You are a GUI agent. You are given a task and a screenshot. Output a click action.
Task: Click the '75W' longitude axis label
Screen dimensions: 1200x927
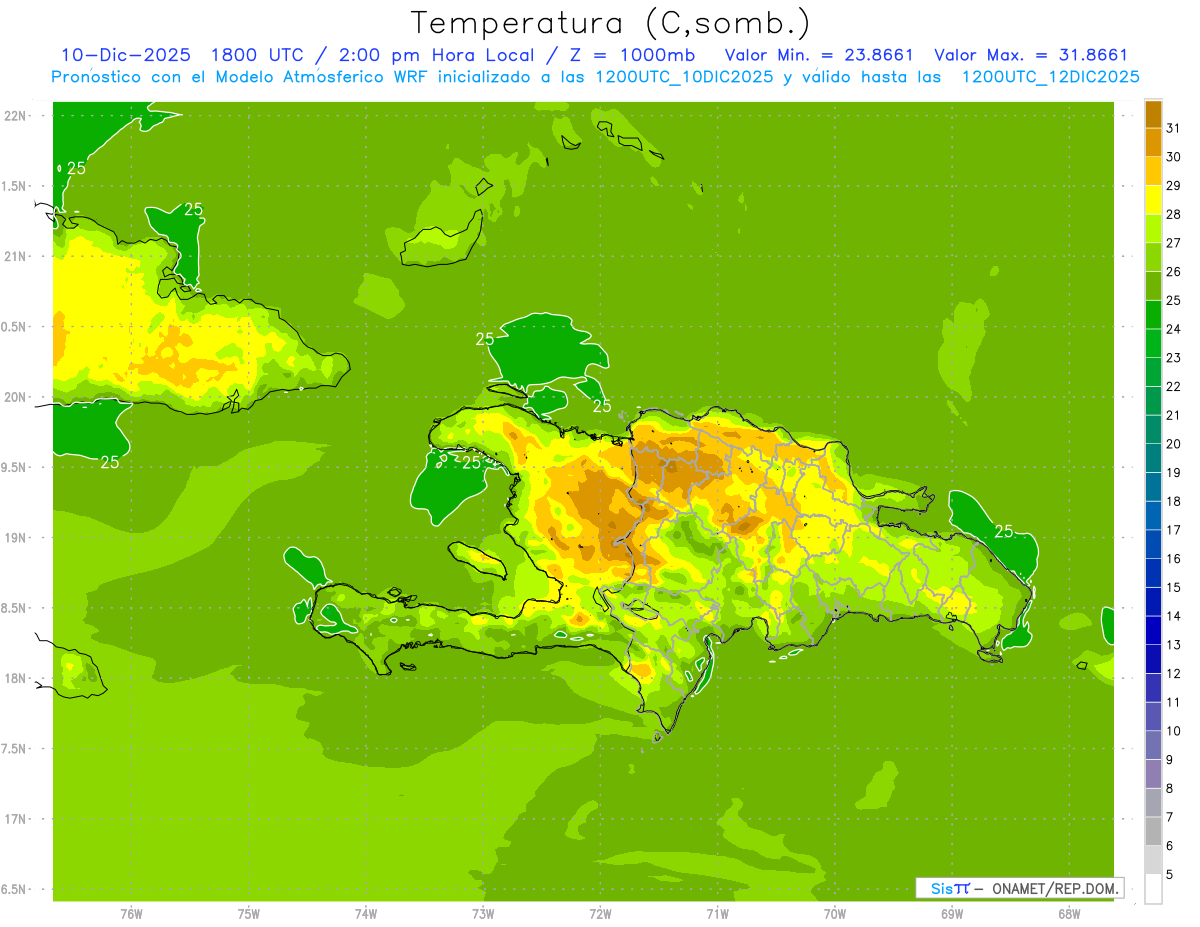(x=249, y=914)
